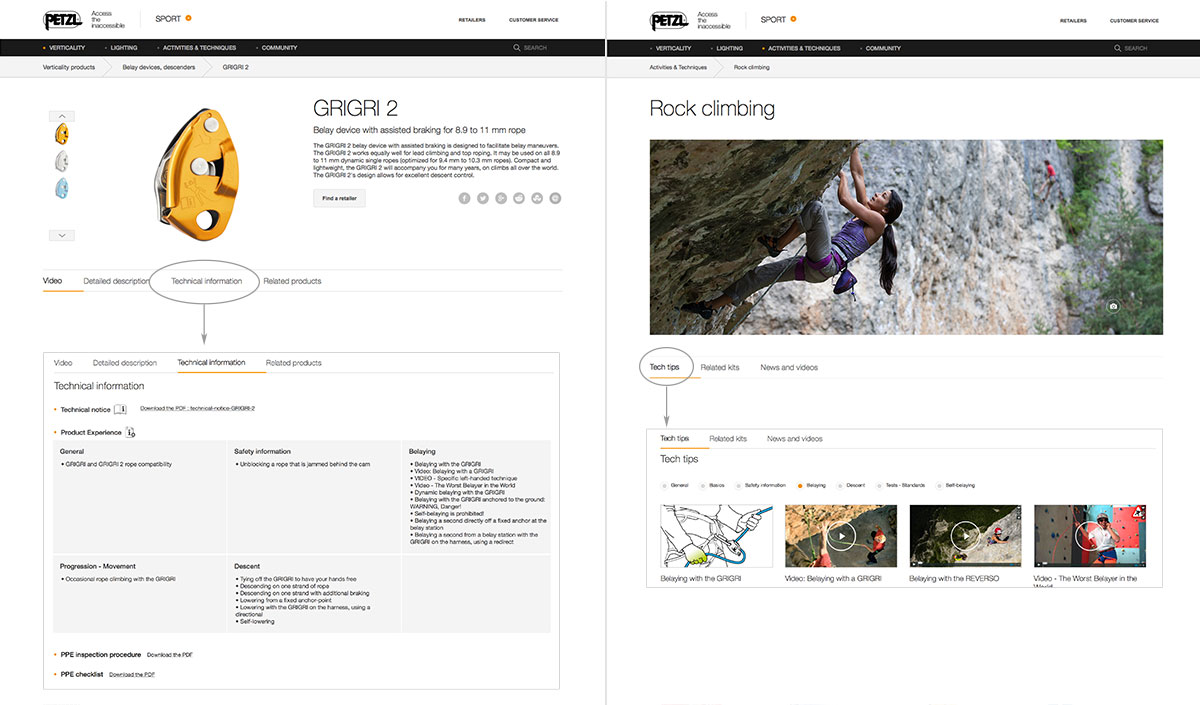Download the technical-notice-GRIGRI-2 PDF
This screenshot has width=1200, height=705.
click(x=198, y=409)
